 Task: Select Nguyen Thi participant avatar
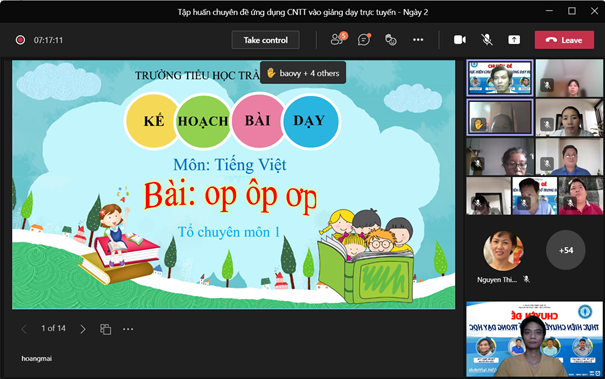coord(503,251)
